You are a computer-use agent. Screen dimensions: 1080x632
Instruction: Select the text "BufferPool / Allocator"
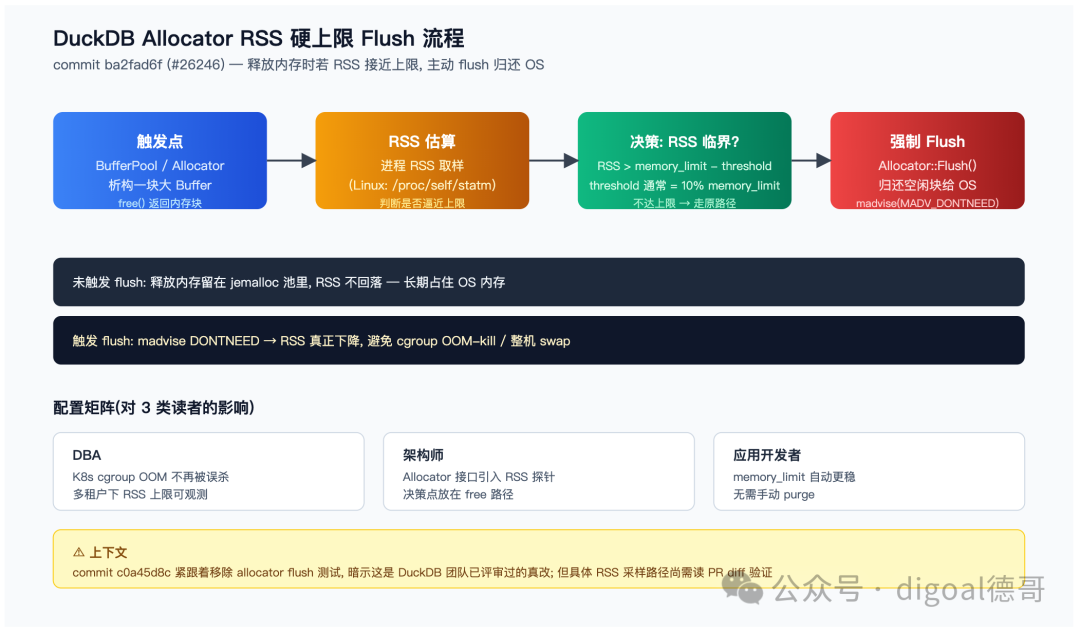[160, 166]
